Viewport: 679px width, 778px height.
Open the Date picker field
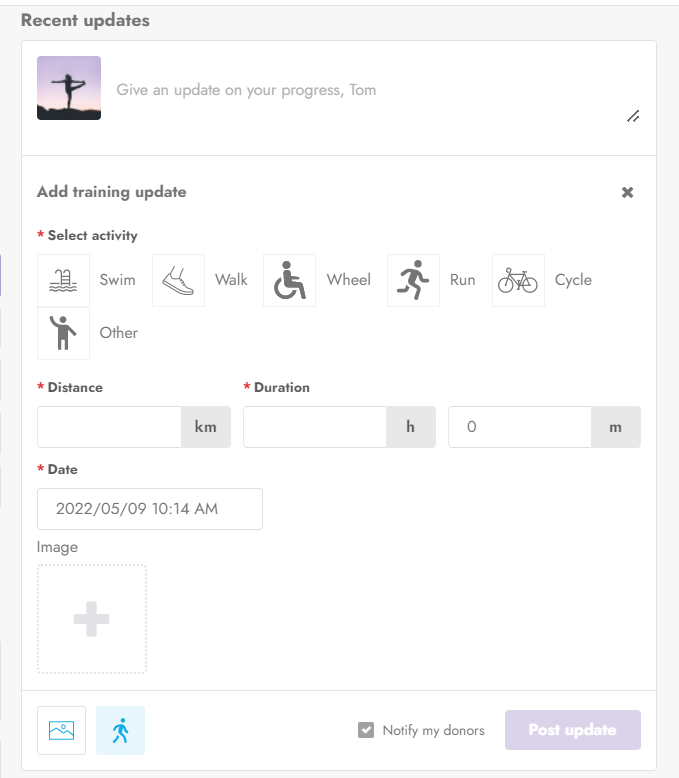click(x=150, y=509)
